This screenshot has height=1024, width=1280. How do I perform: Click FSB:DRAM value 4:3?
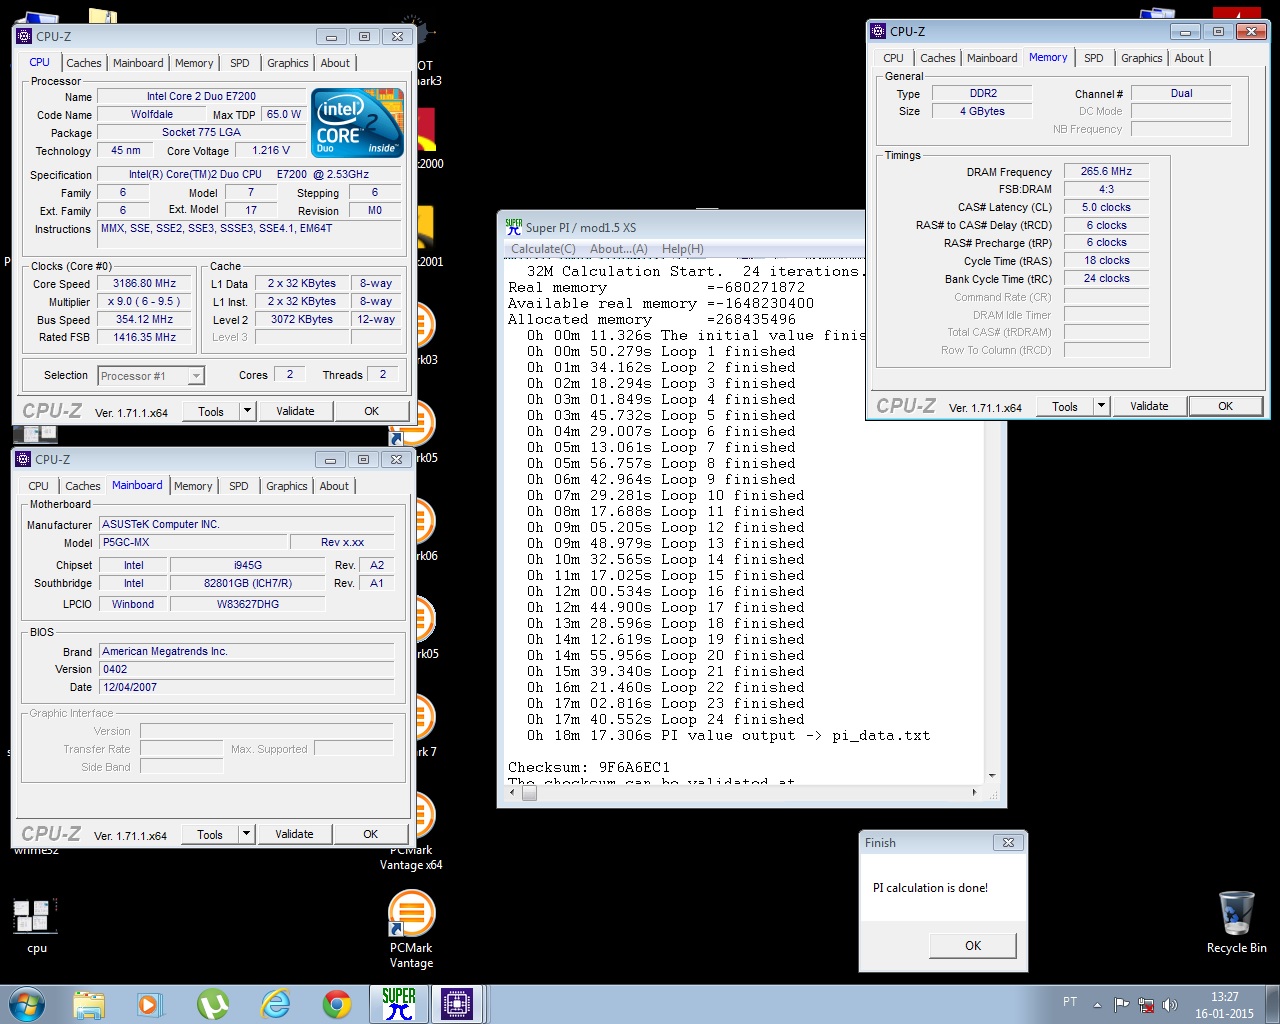(x=1106, y=189)
